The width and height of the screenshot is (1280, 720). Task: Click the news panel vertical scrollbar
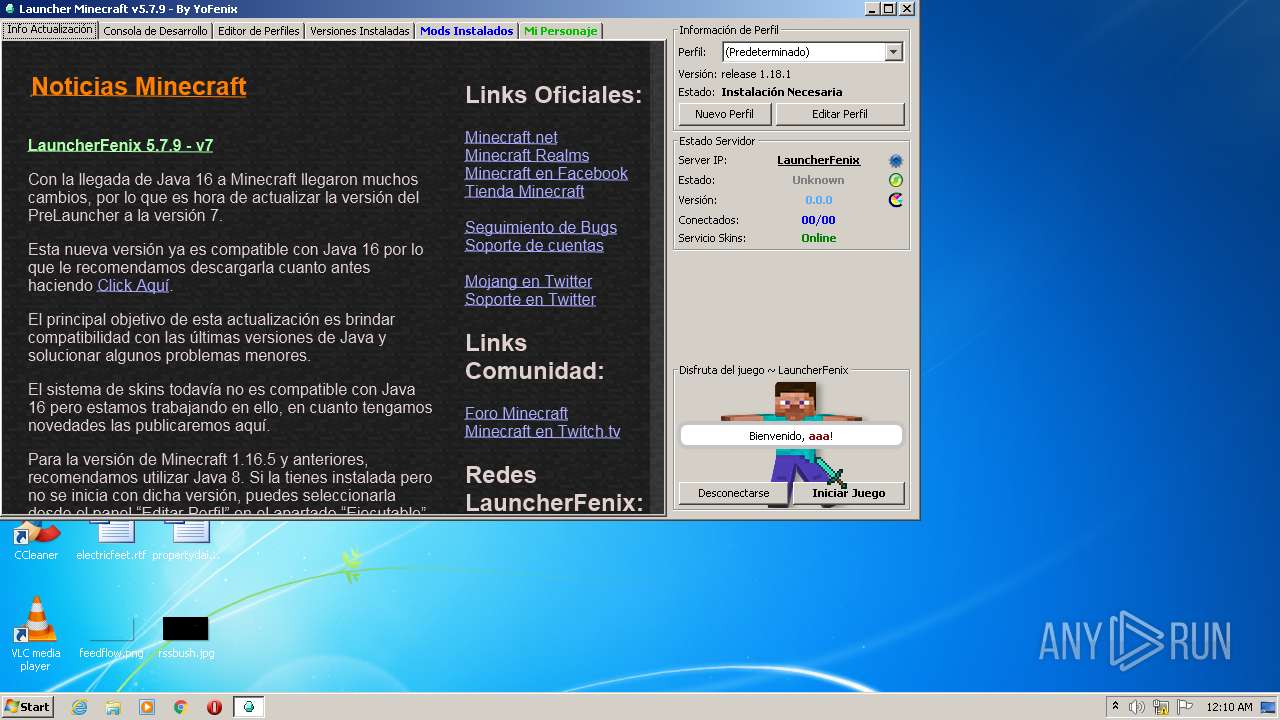(657, 278)
